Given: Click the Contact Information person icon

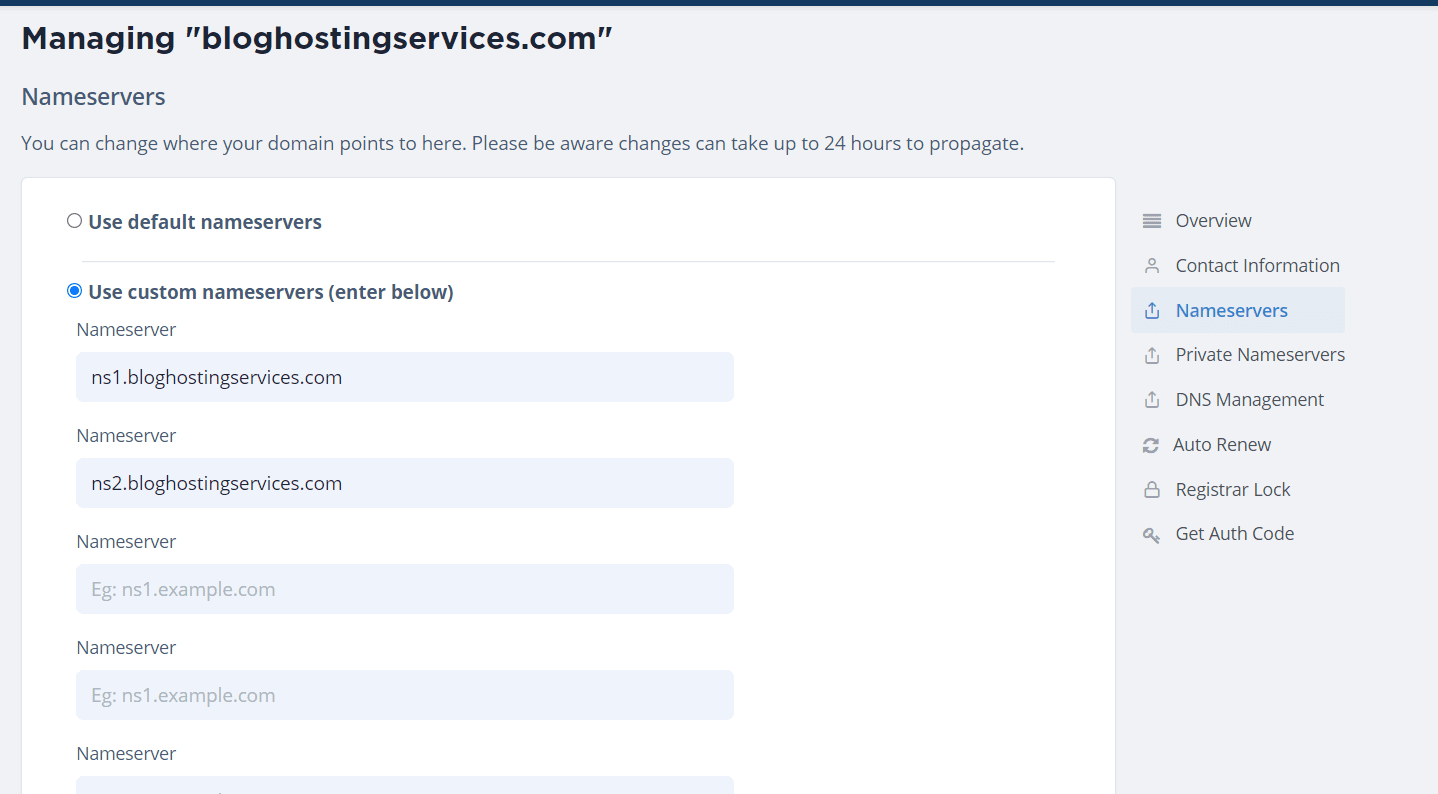Looking at the screenshot, I should click(x=1150, y=264).
